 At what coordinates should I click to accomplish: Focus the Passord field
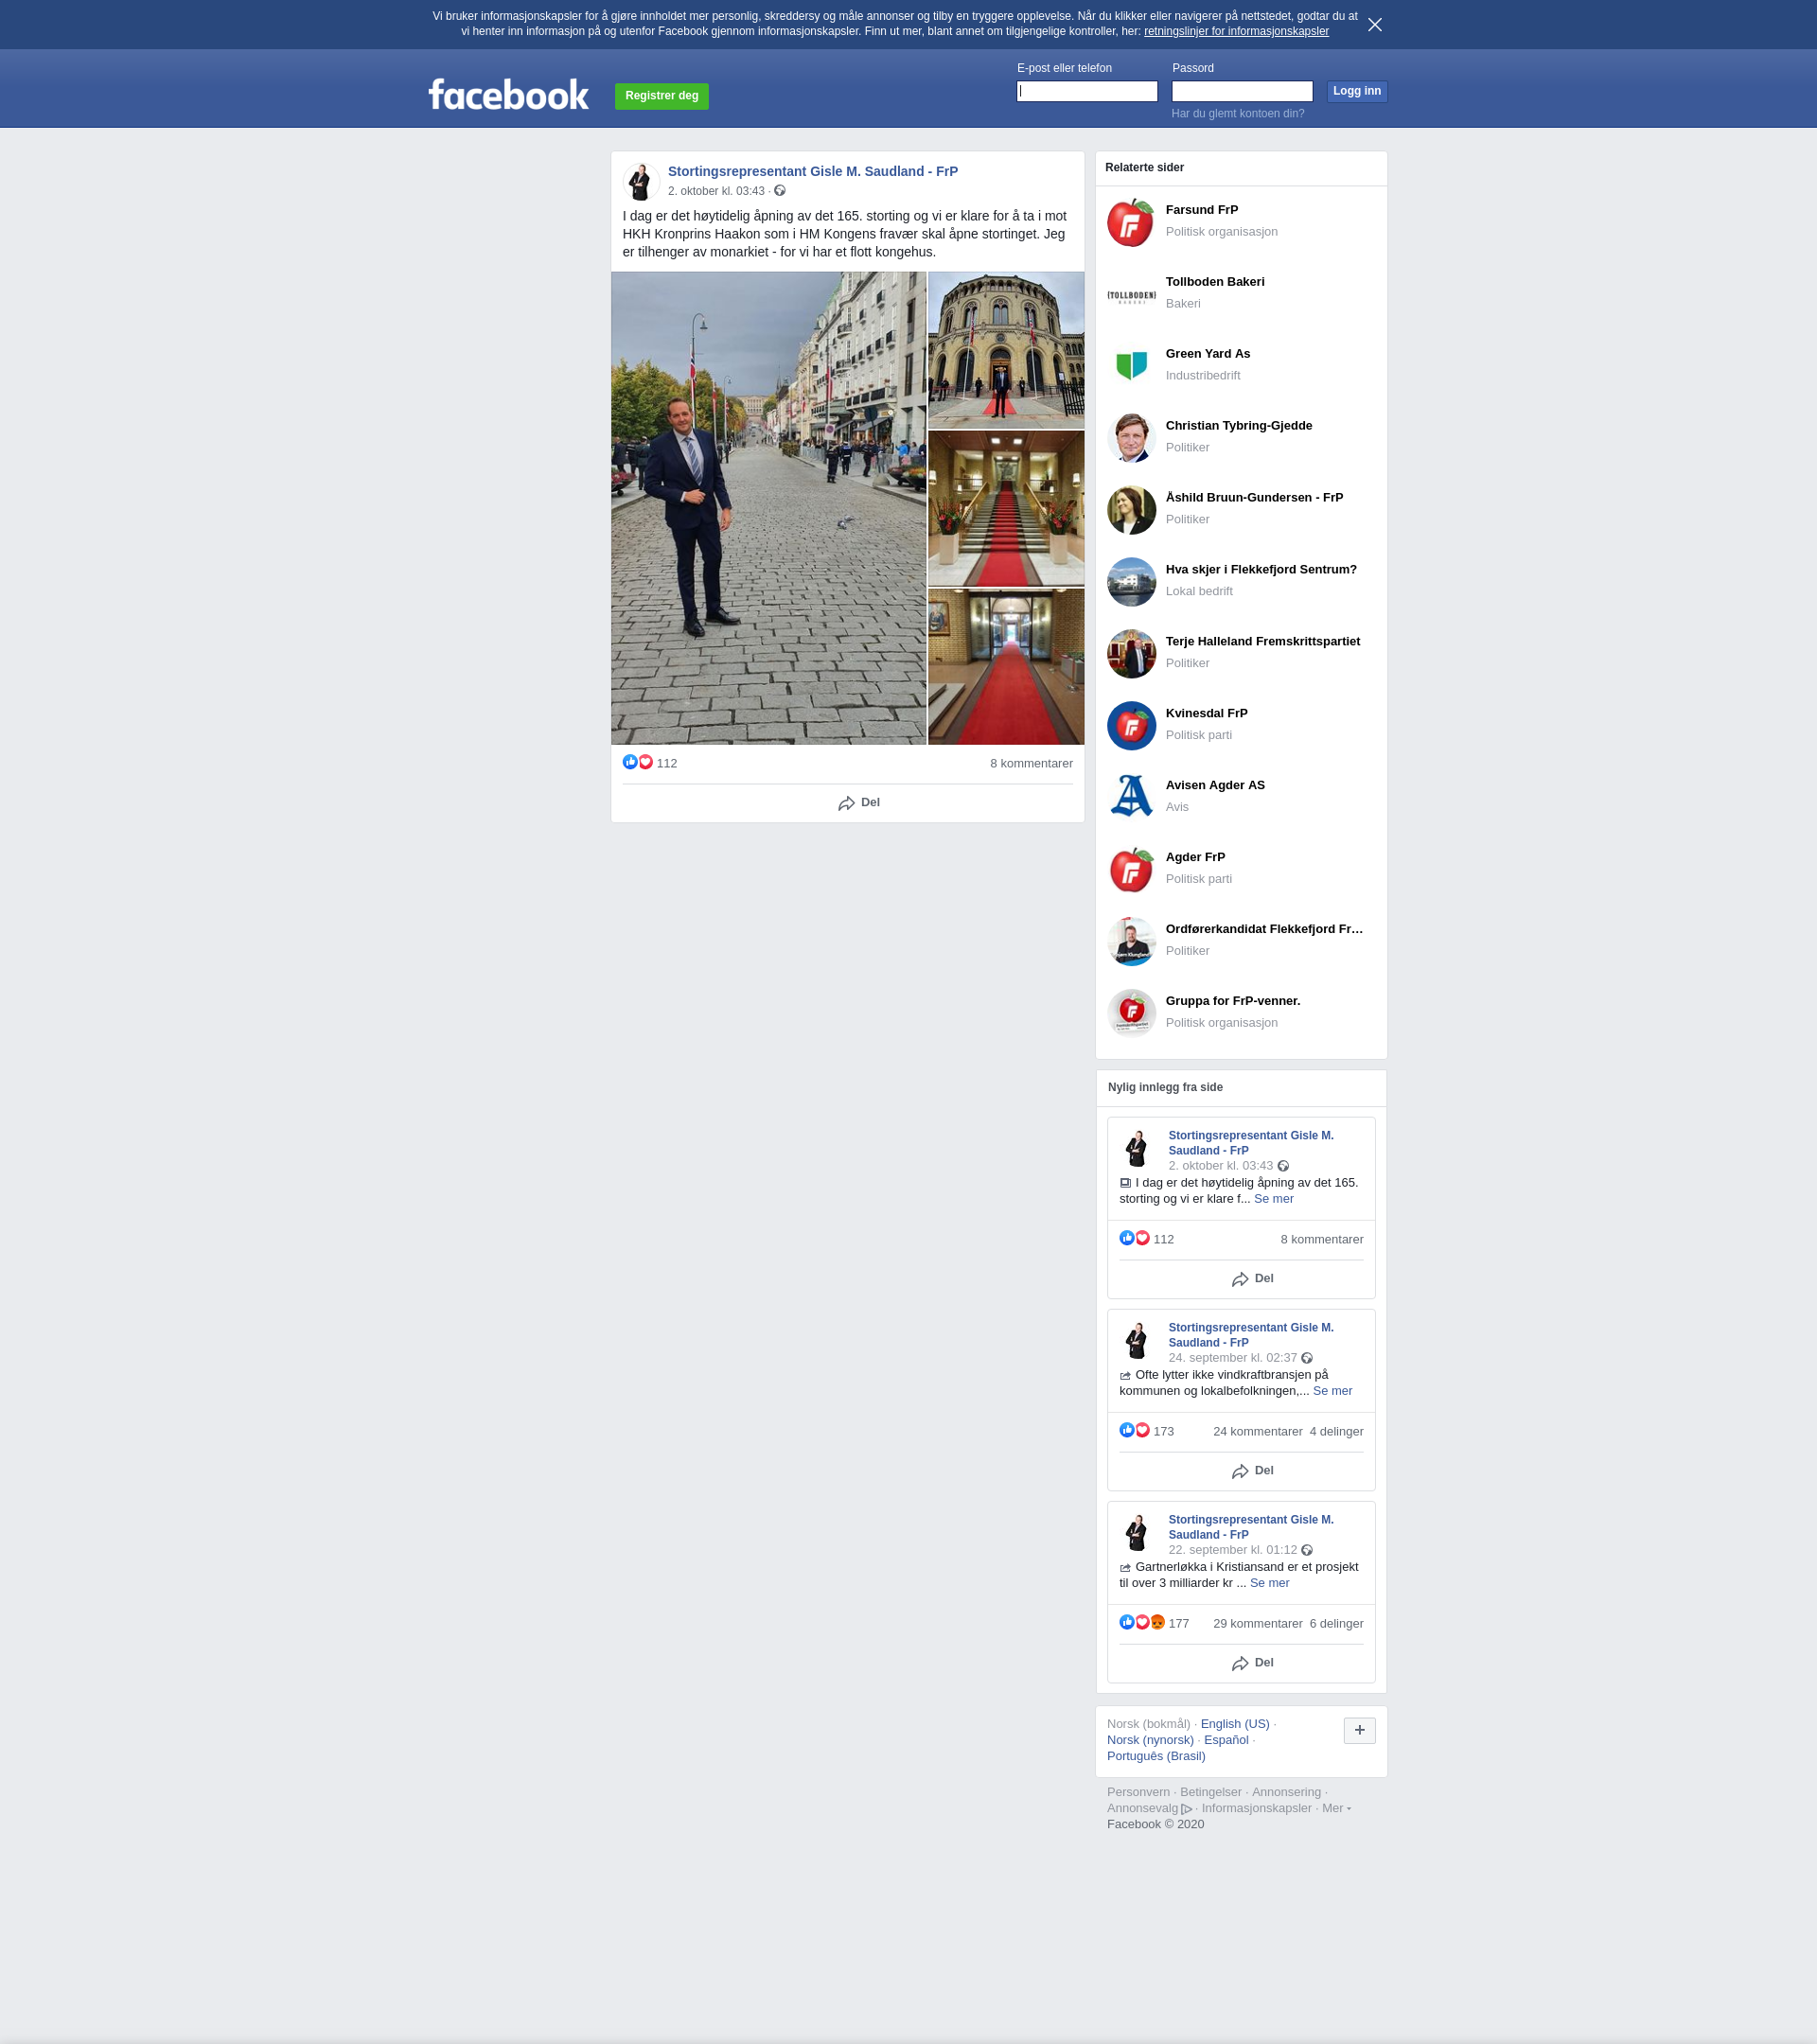click(1242, 91)
